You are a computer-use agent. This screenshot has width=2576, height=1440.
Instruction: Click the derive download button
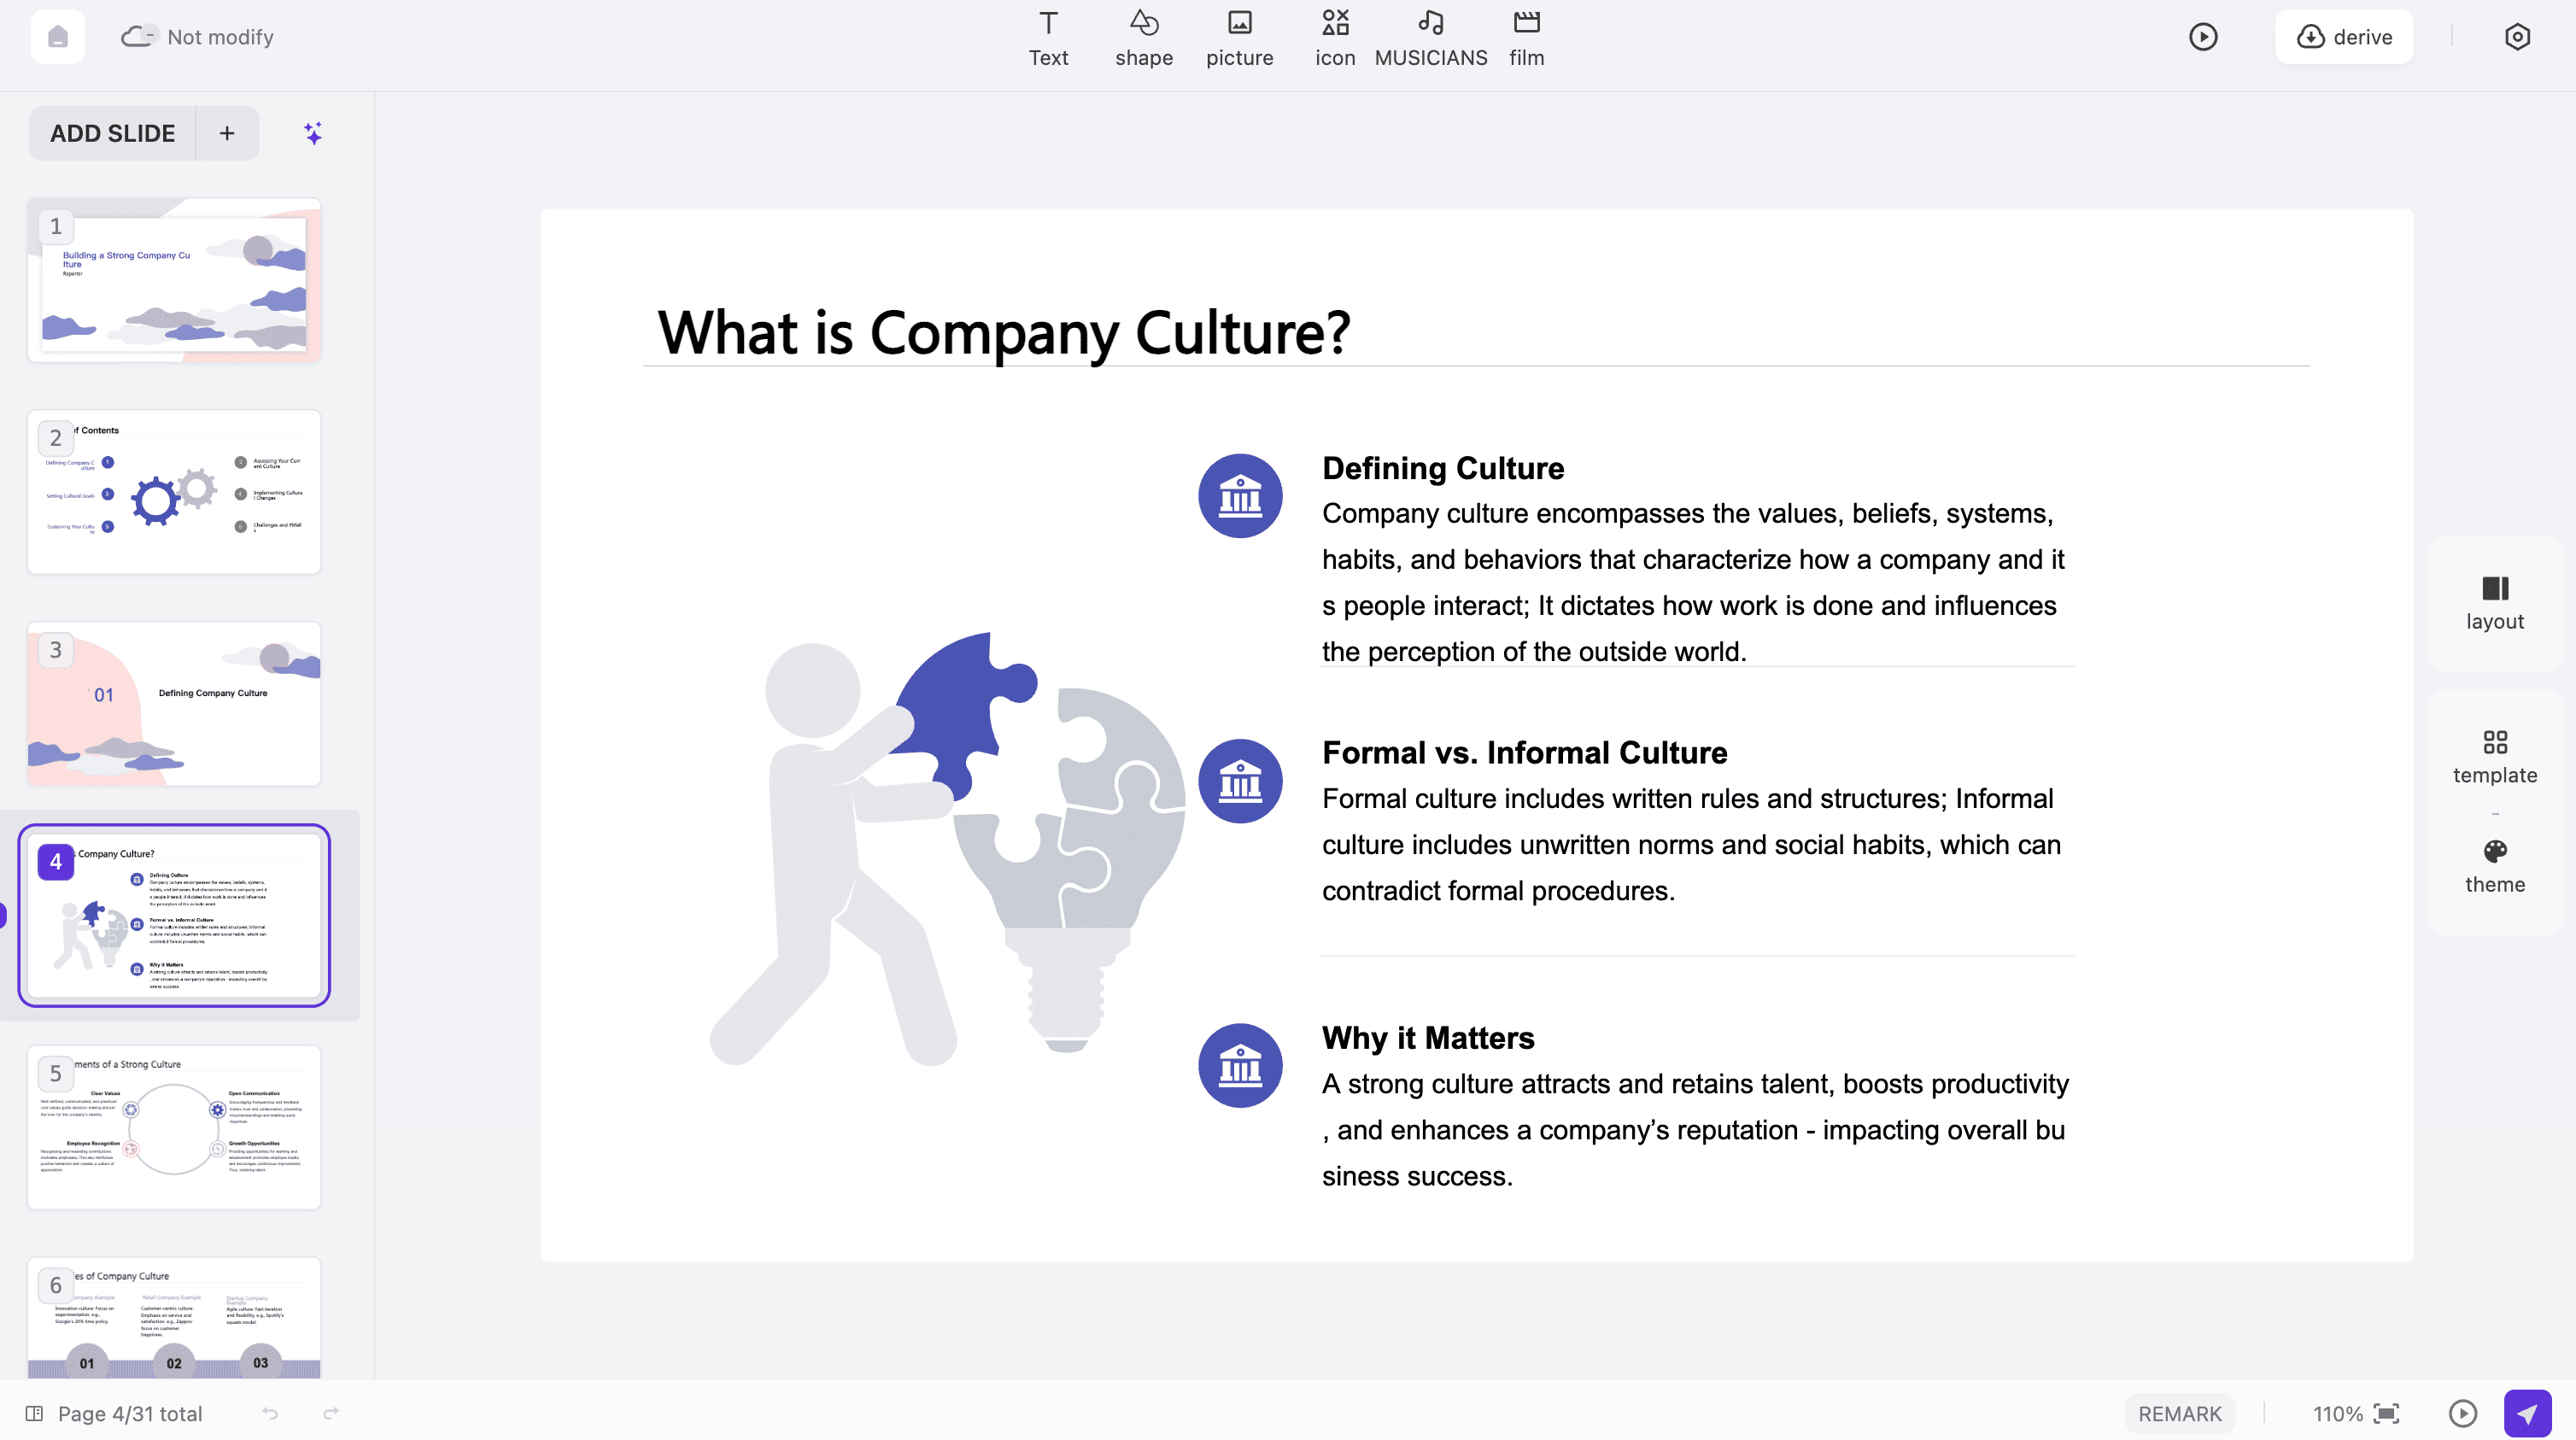pos(2344,37)
